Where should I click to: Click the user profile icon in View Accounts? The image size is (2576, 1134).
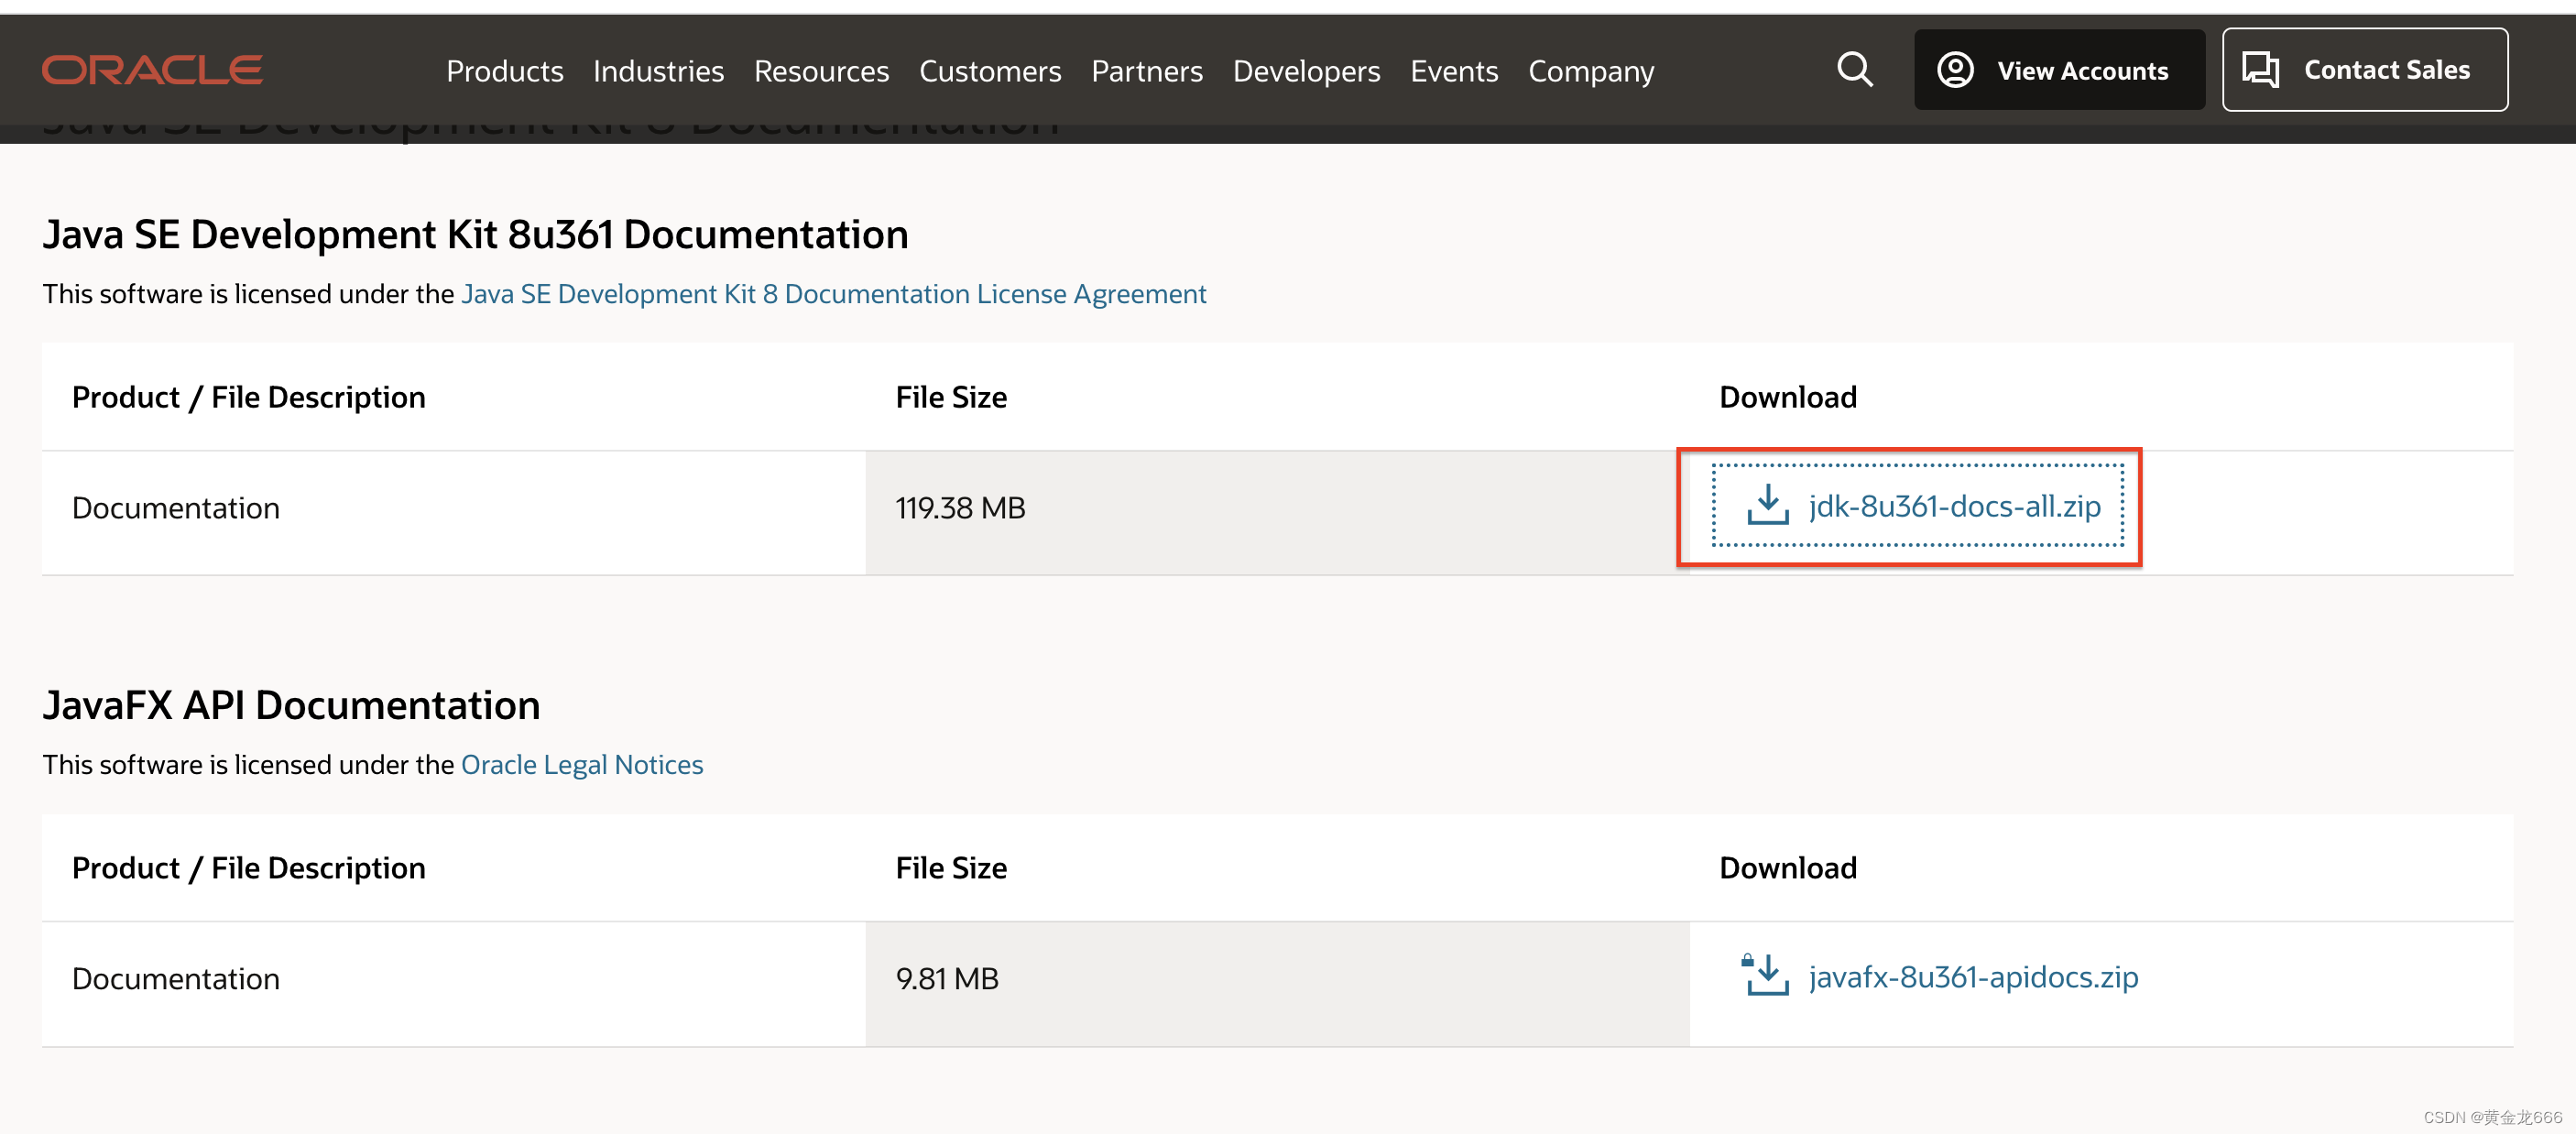click(1955, 70)
